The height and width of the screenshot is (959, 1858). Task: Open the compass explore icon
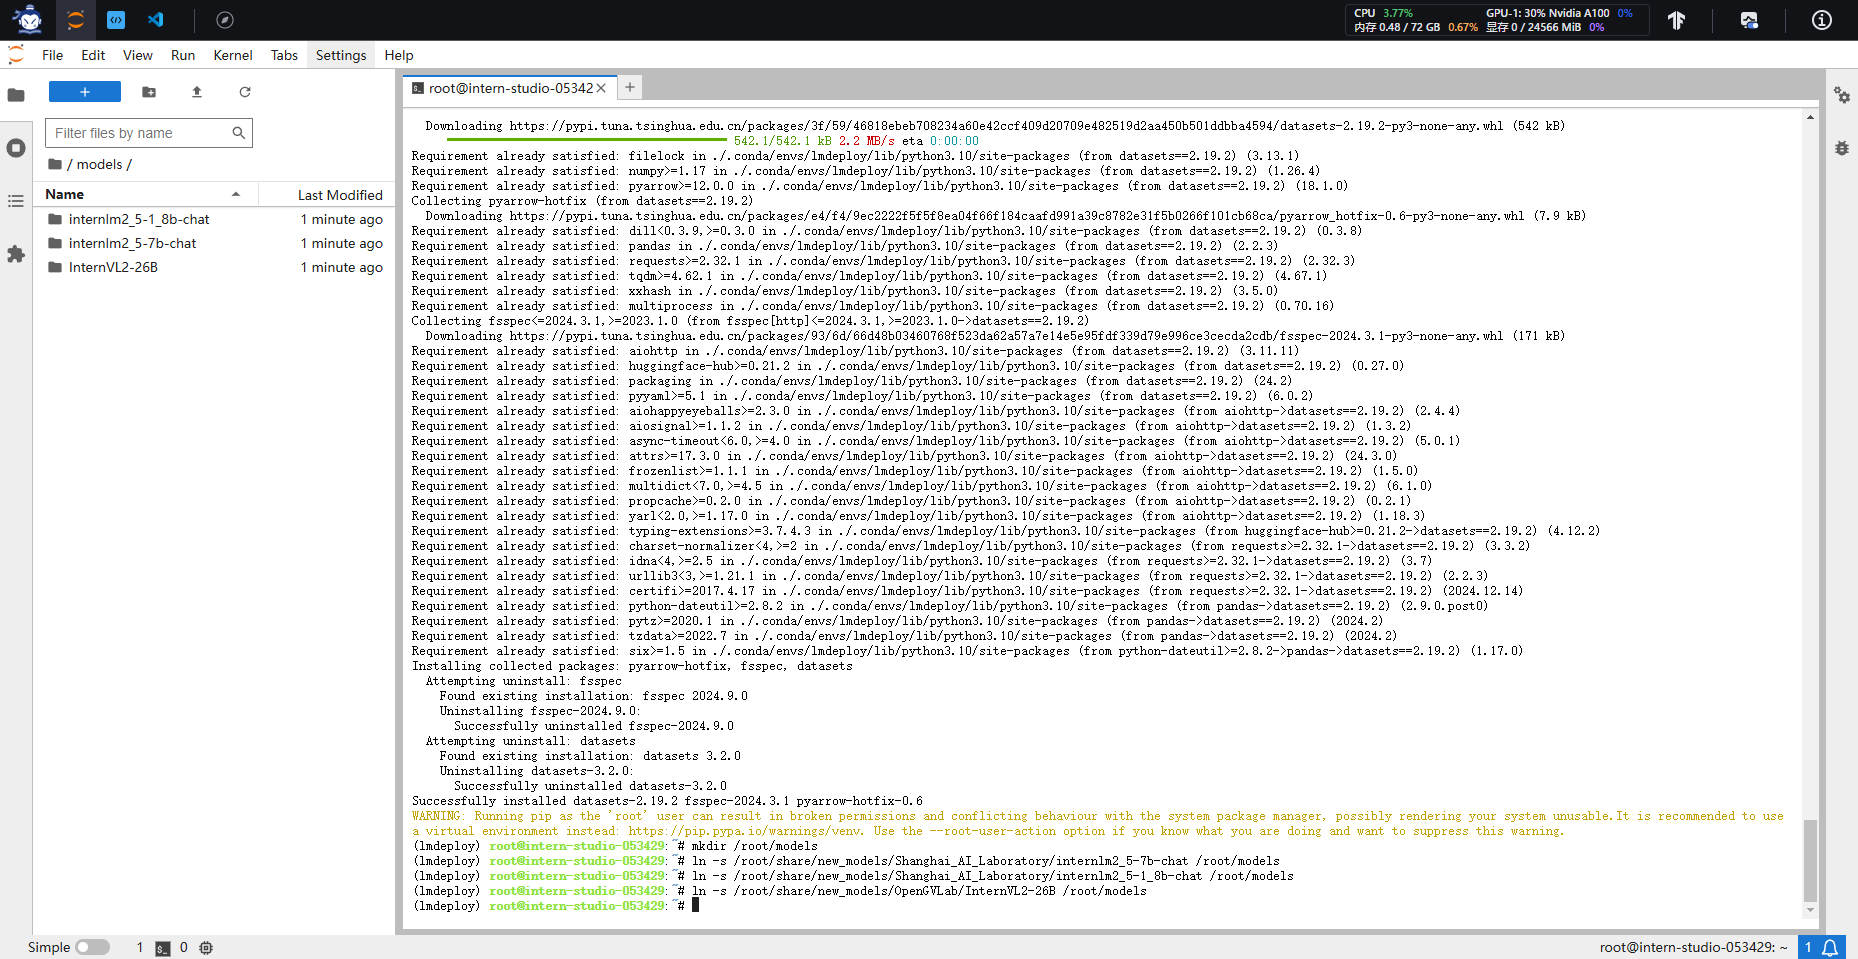pos(225,20)
